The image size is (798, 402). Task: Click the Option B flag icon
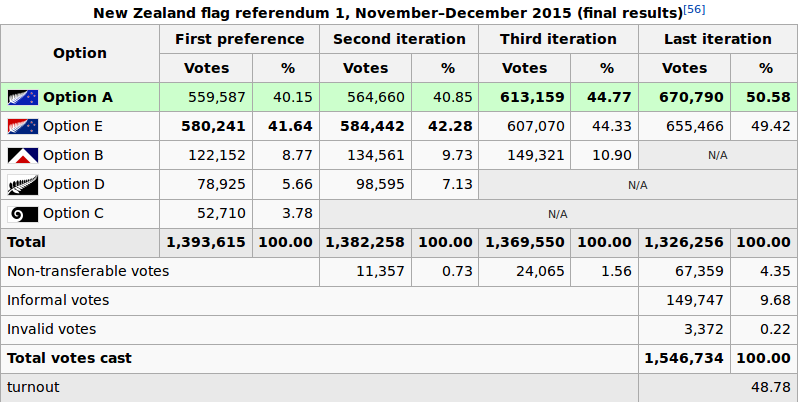(22, 156)
